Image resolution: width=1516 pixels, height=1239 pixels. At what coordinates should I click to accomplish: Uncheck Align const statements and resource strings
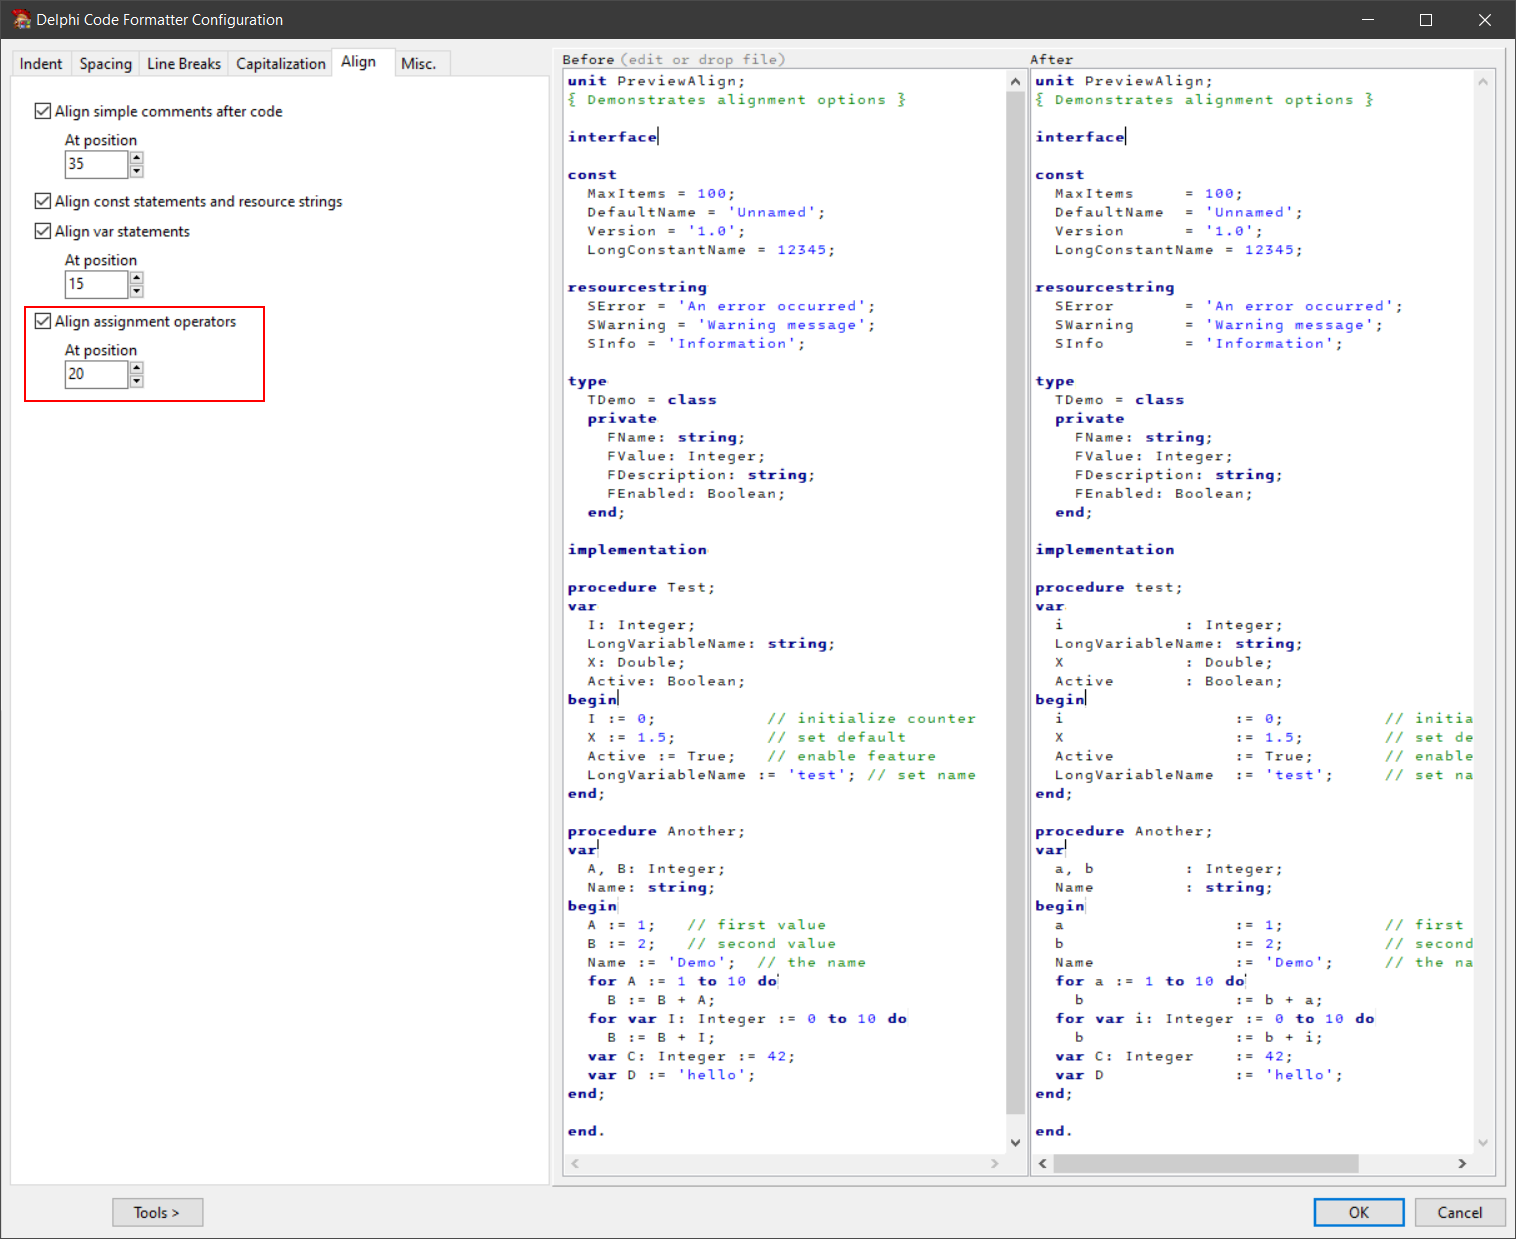(43, 201)
